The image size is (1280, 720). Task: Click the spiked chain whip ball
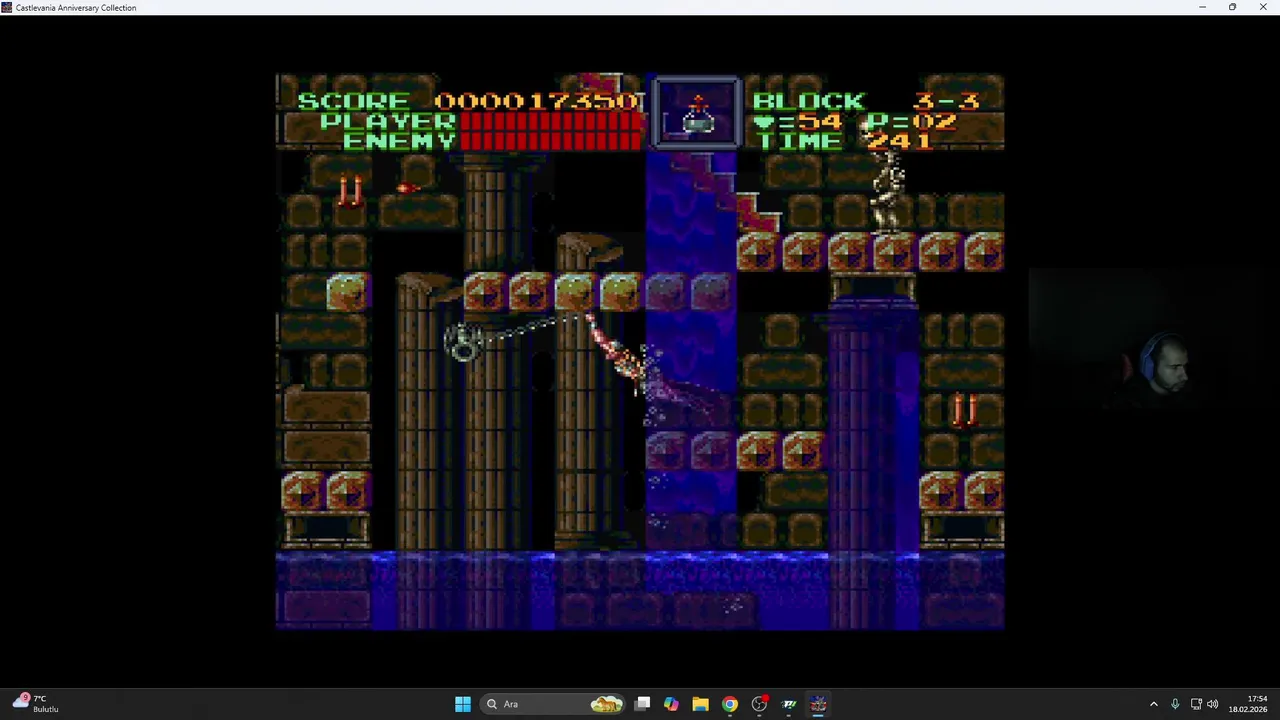[463, 343]
